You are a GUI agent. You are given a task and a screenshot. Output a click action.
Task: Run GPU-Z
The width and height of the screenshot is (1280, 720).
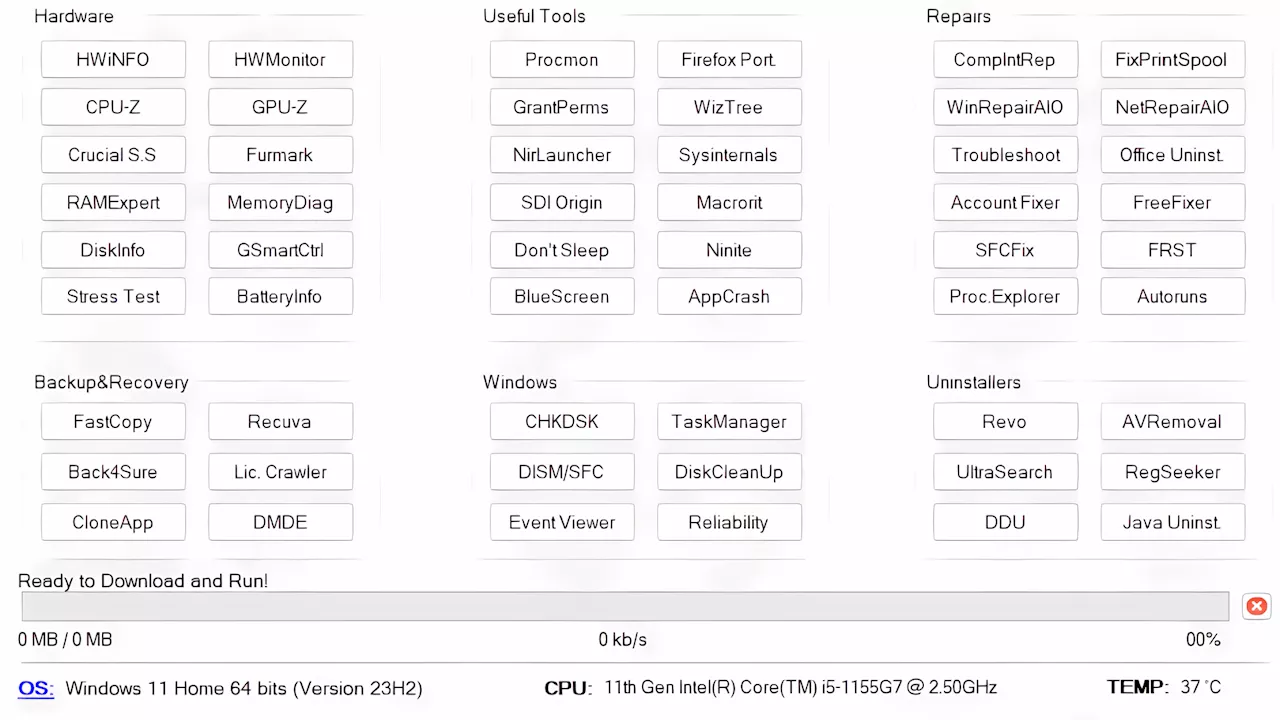[x=280, y=107]
